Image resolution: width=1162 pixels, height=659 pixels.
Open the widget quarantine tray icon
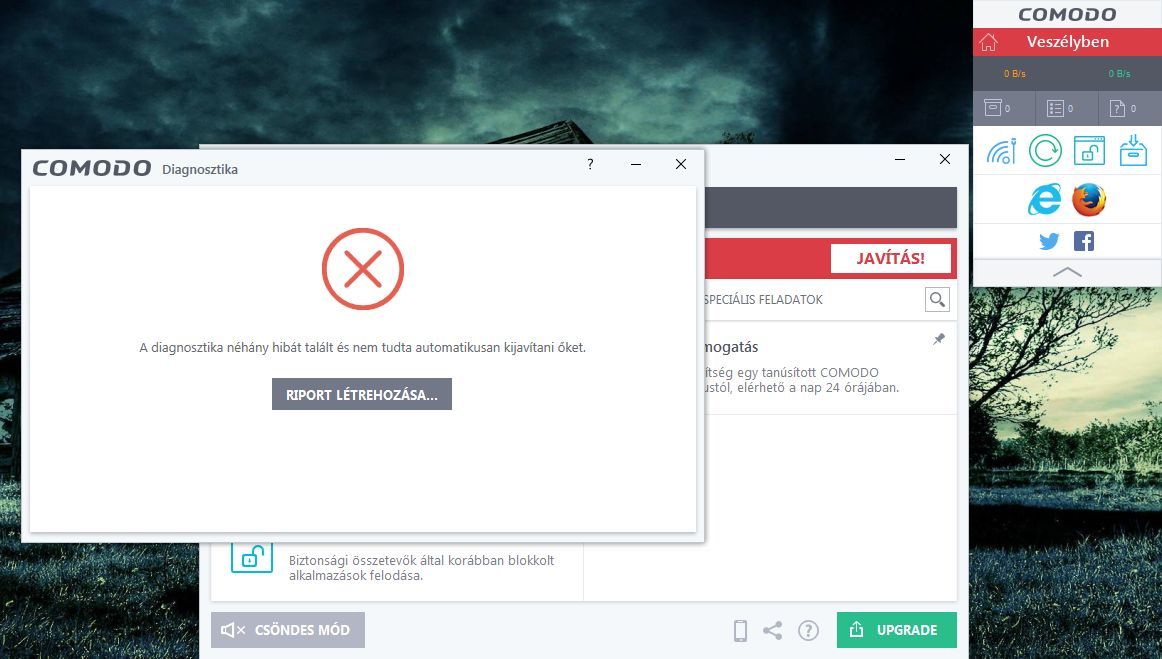(1133, 151)
